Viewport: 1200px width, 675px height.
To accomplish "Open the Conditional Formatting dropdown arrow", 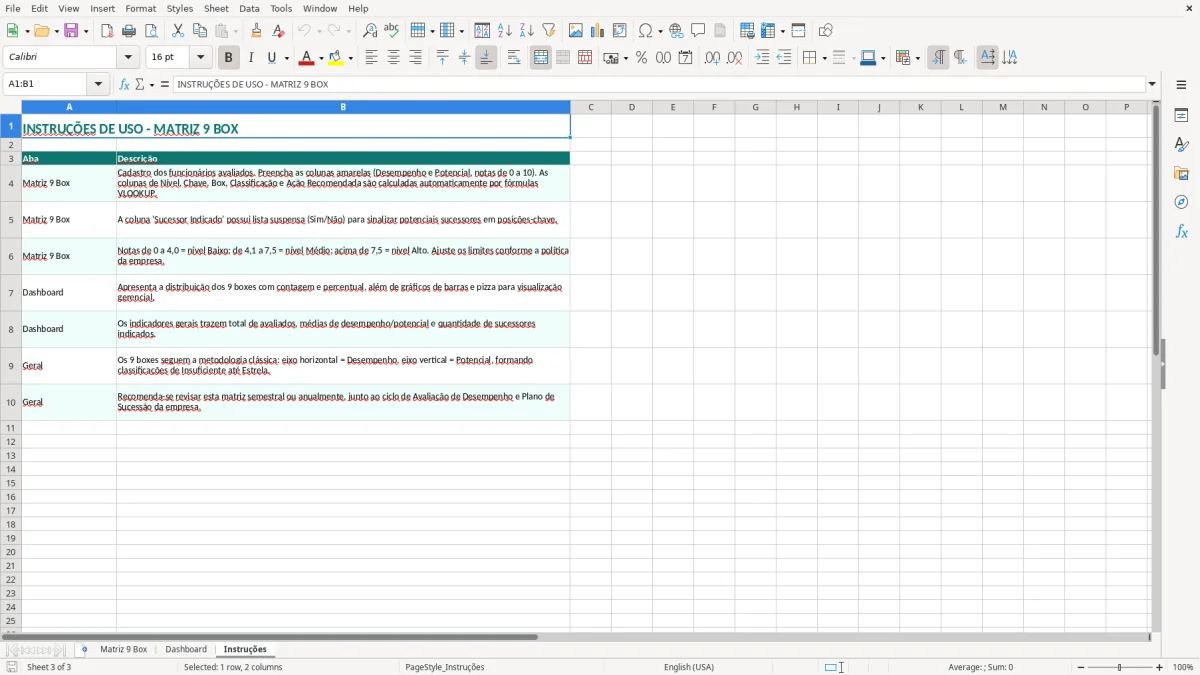I will 917,58.
